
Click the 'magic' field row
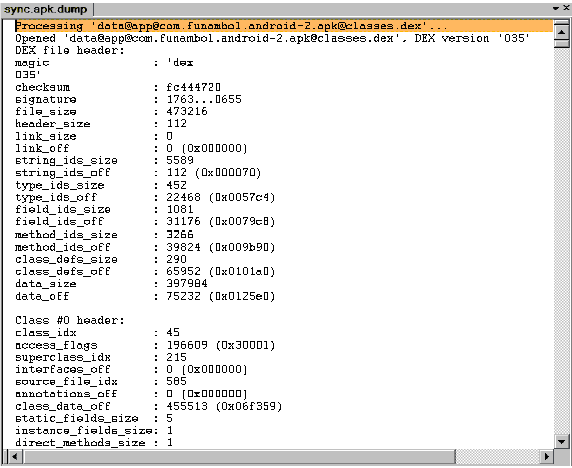[104, 63]
